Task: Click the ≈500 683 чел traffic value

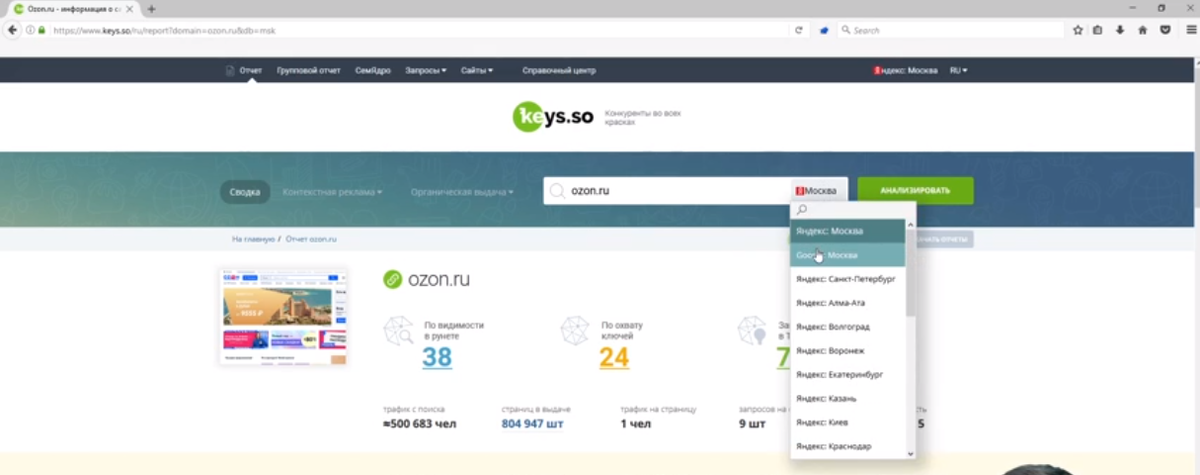Action: pos(417,424)
